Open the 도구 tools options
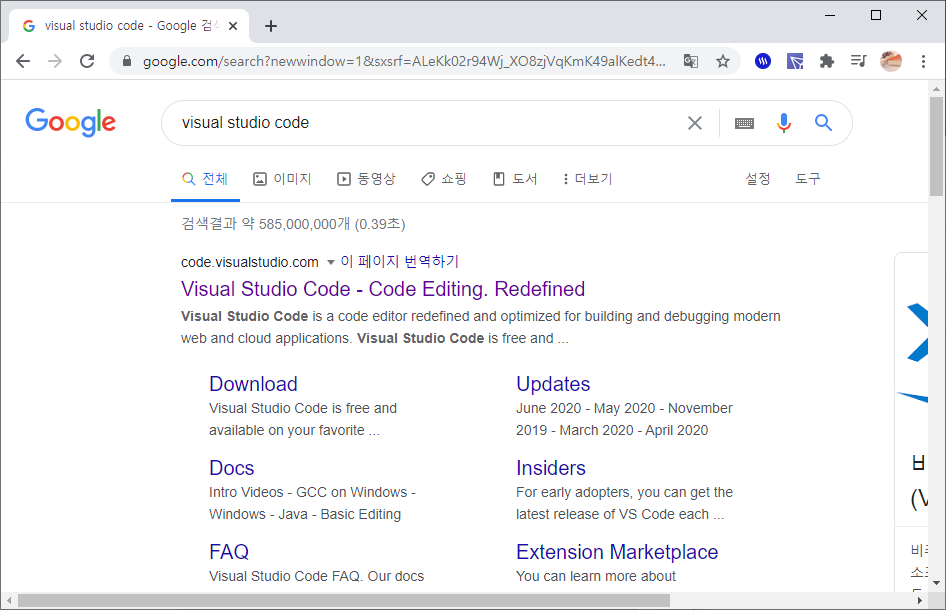946x610 pixels. point(808,179)
